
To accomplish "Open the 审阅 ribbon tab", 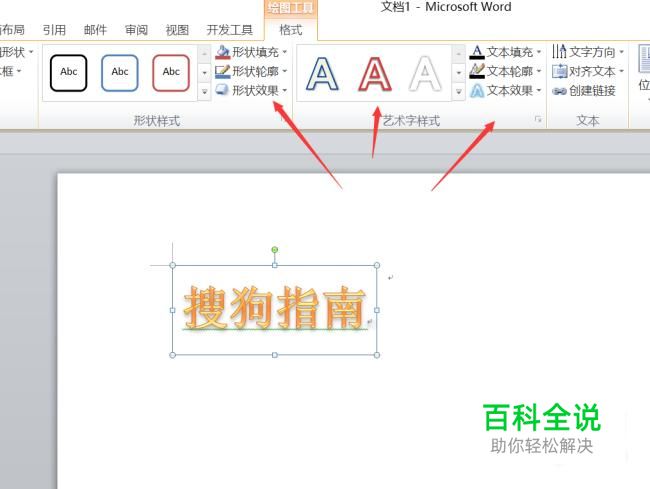I will (136, 30).
